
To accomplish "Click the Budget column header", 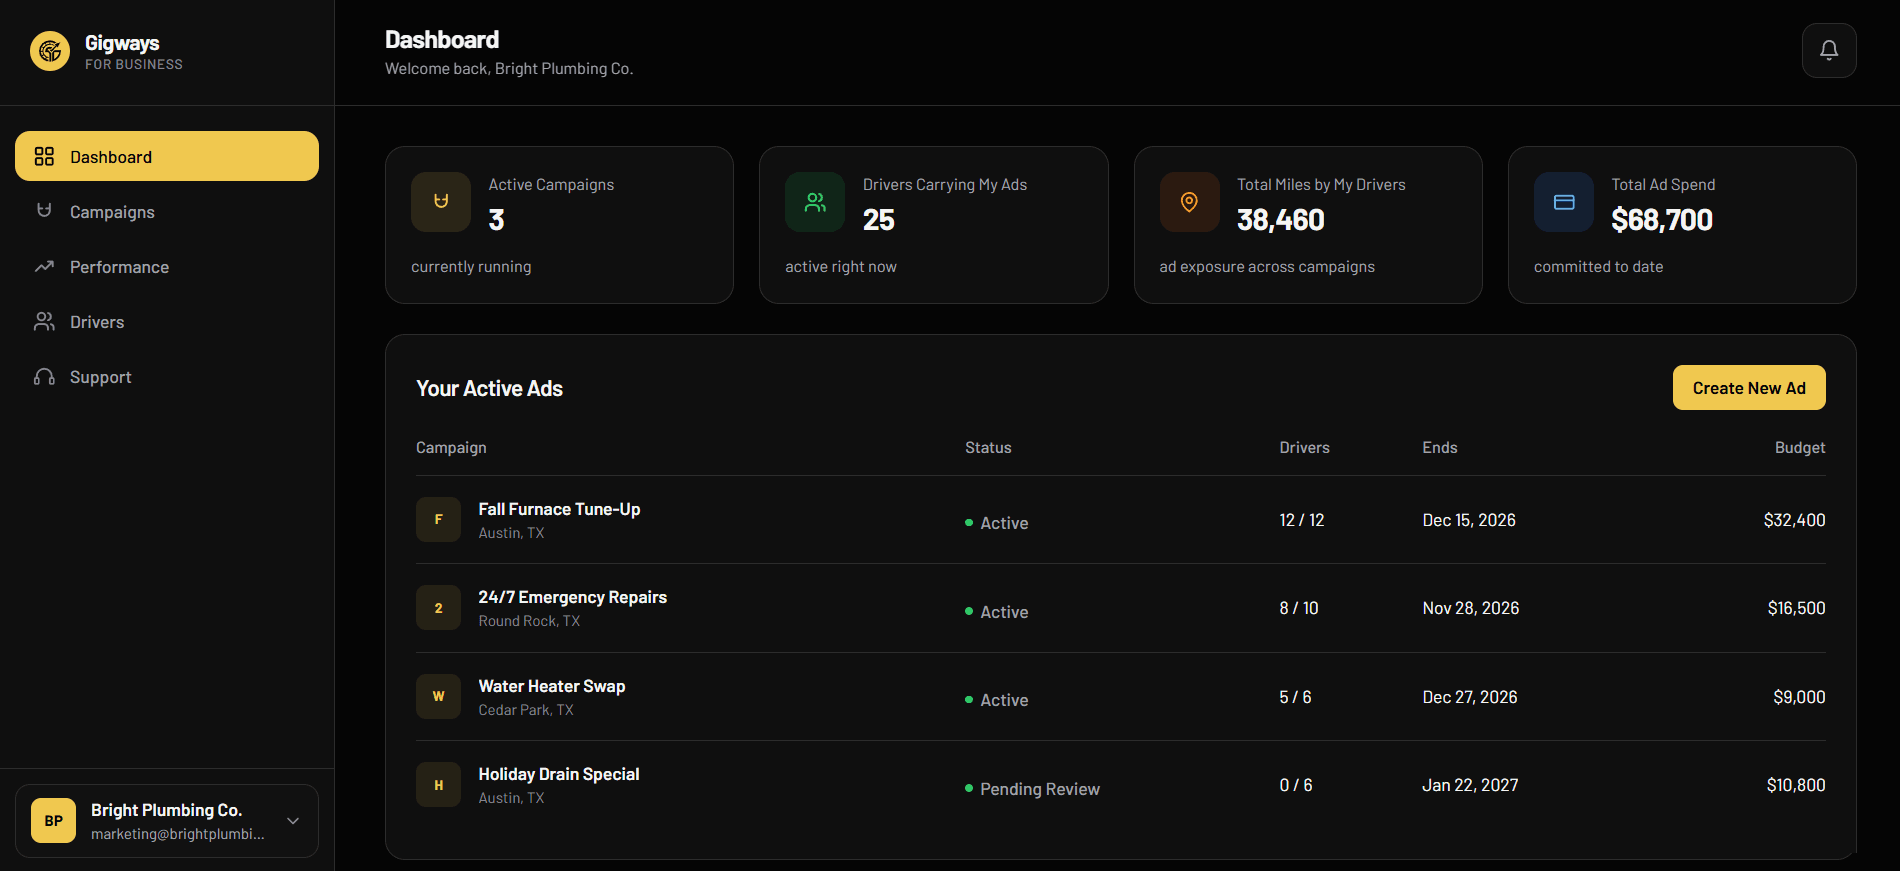I will coord(1800,447).
